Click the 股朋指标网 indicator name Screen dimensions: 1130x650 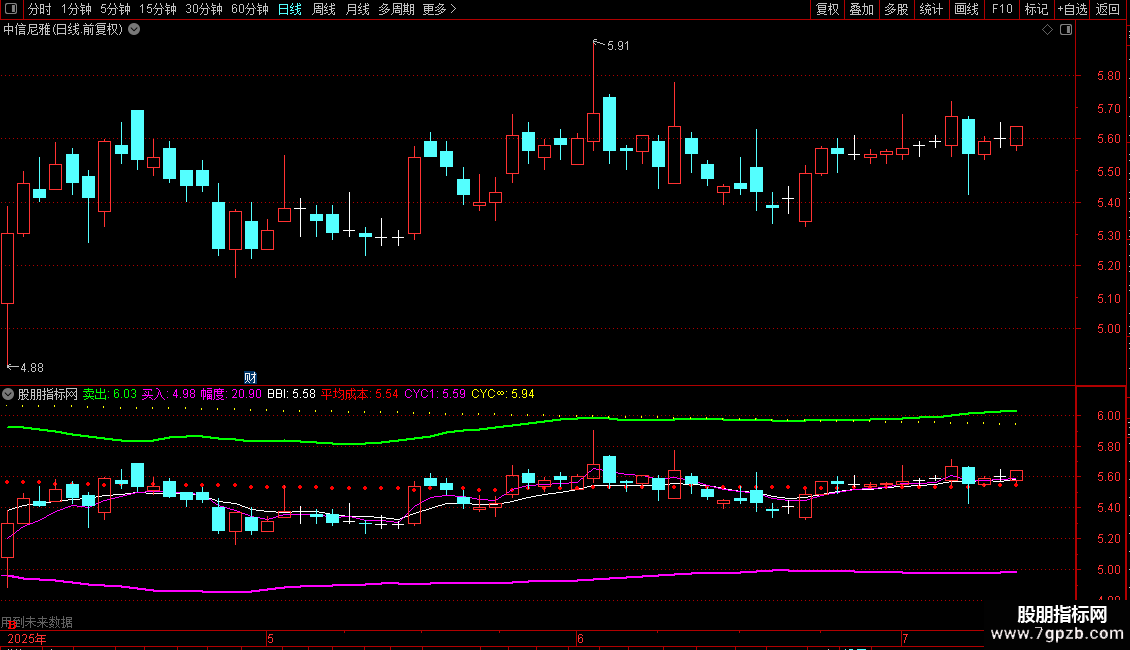[48, 394]
